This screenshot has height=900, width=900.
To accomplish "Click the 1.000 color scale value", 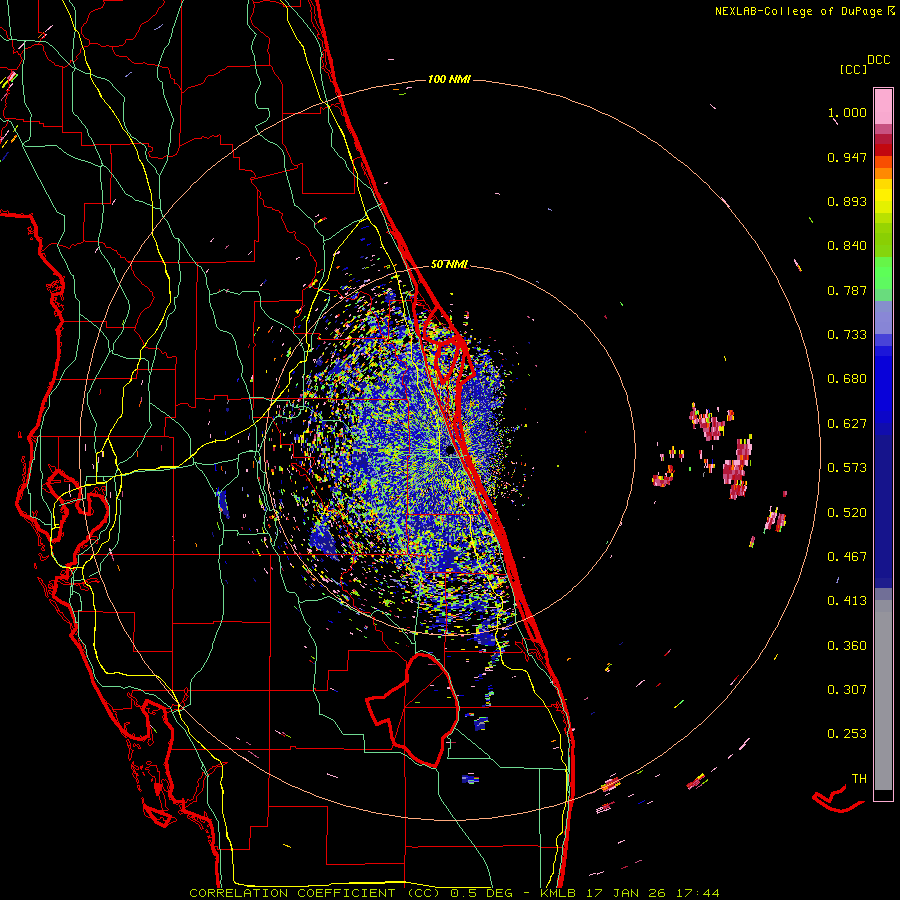I will pyautogui.click(x=847, y=112).
